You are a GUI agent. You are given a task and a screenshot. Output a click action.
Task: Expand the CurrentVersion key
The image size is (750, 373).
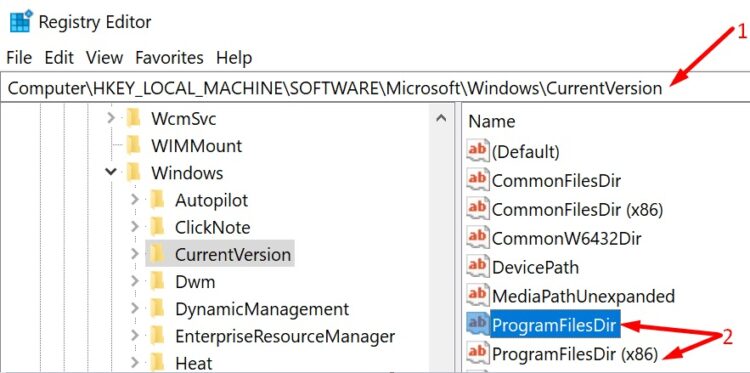[x=134, y=254]
